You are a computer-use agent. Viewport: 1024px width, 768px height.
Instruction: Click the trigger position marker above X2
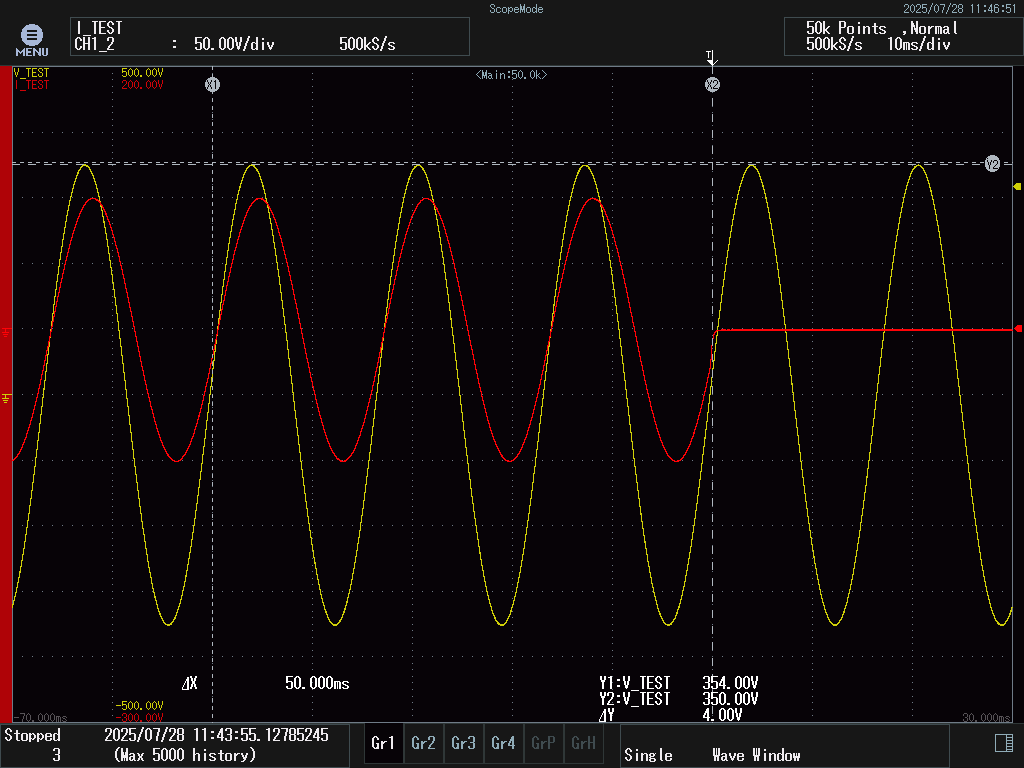click(710, 57)
